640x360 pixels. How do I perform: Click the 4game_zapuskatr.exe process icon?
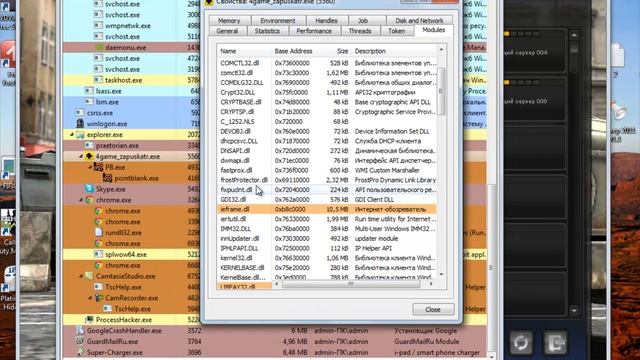(x=89, y=156)
